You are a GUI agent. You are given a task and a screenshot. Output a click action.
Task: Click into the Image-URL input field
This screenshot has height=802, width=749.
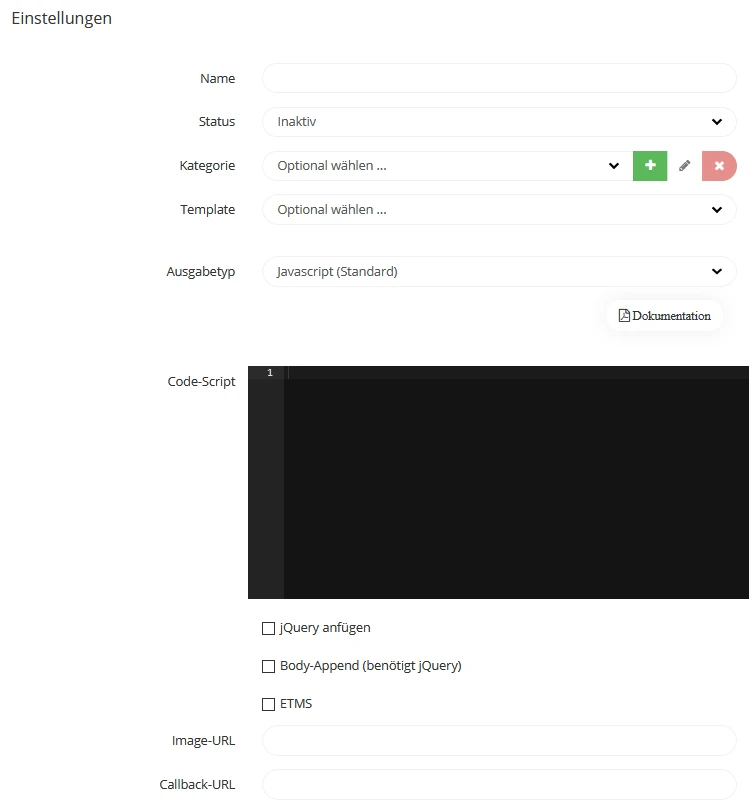click(x=498, y=741)
